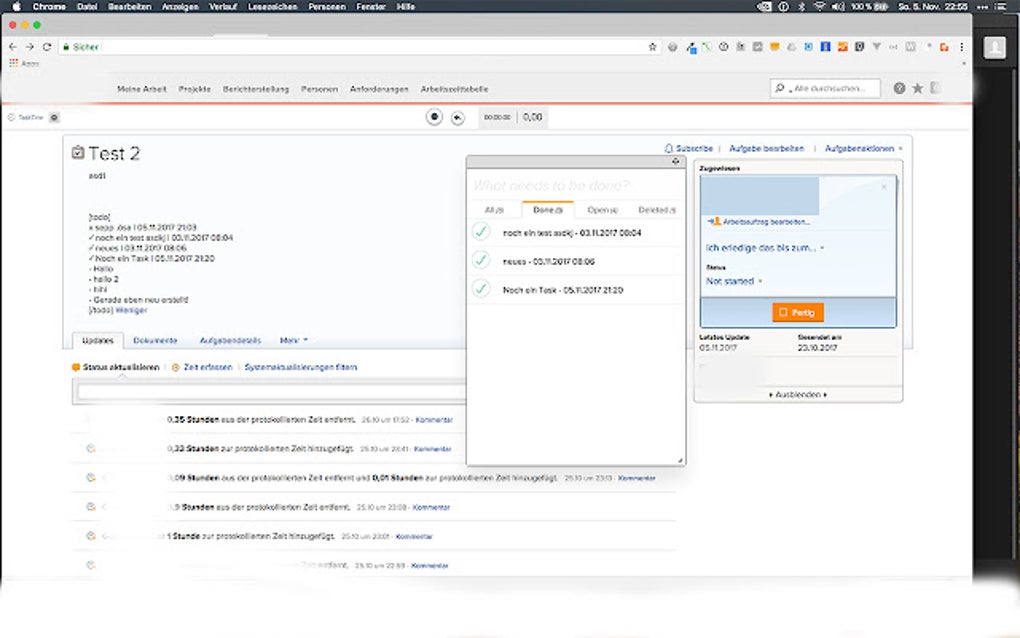Focus the 'What needs to be done?' field
This screenshot has height=638, width=1020.
575,185
